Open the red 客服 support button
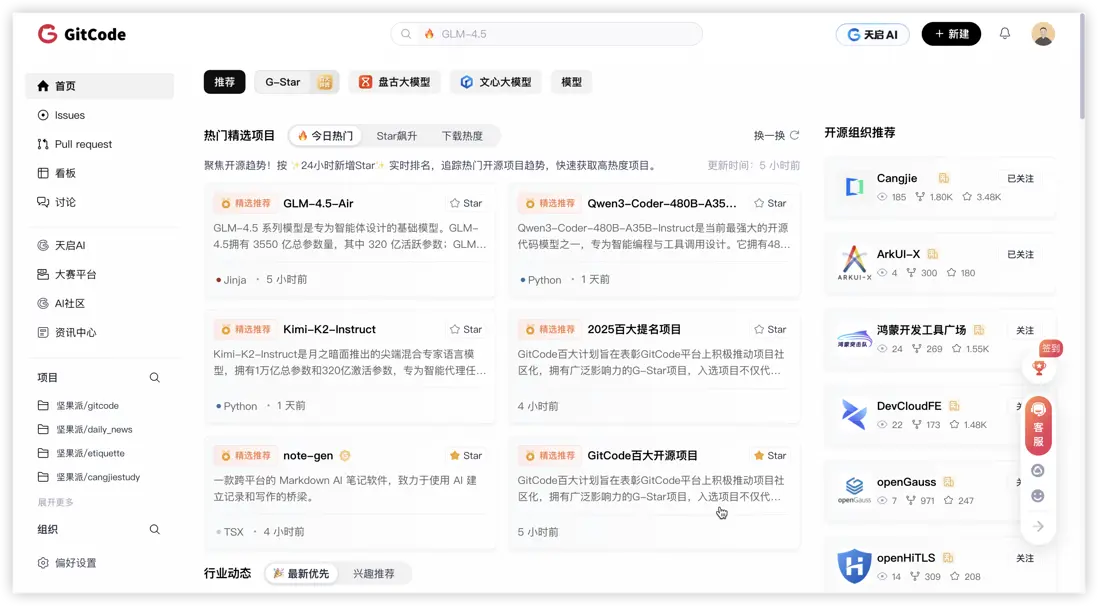Viewport: 1098px width, 606px height. pos(1038,425)
